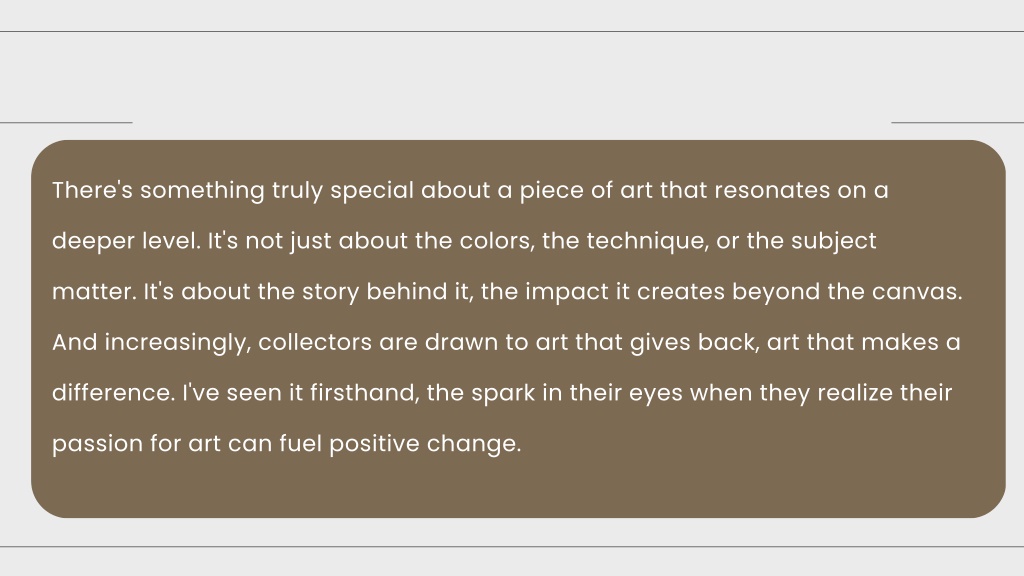Click the word "There's" starting the paragraph
Viewport: 1024px width, 576px height.
(x=92, y=190)
